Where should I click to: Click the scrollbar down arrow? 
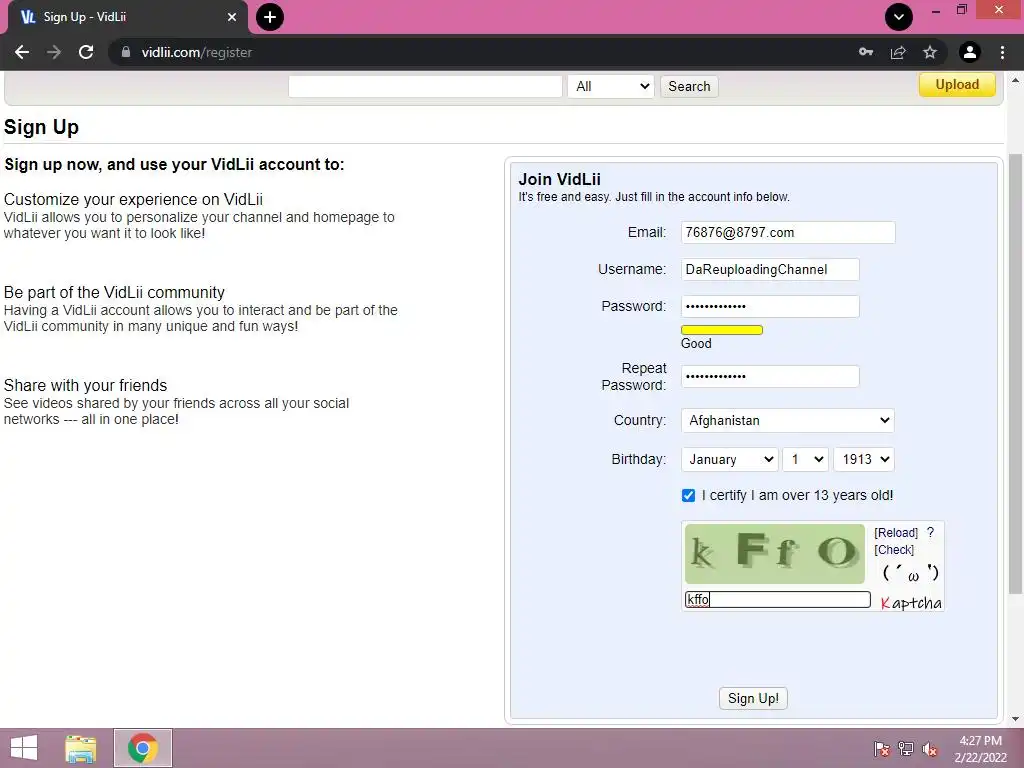(1015, 719)
